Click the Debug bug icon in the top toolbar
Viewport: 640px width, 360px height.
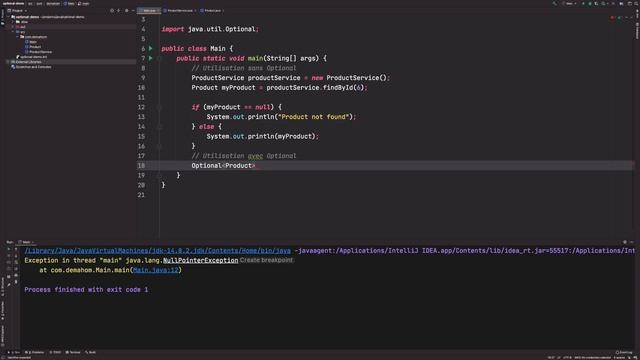[x=590, y=4]
